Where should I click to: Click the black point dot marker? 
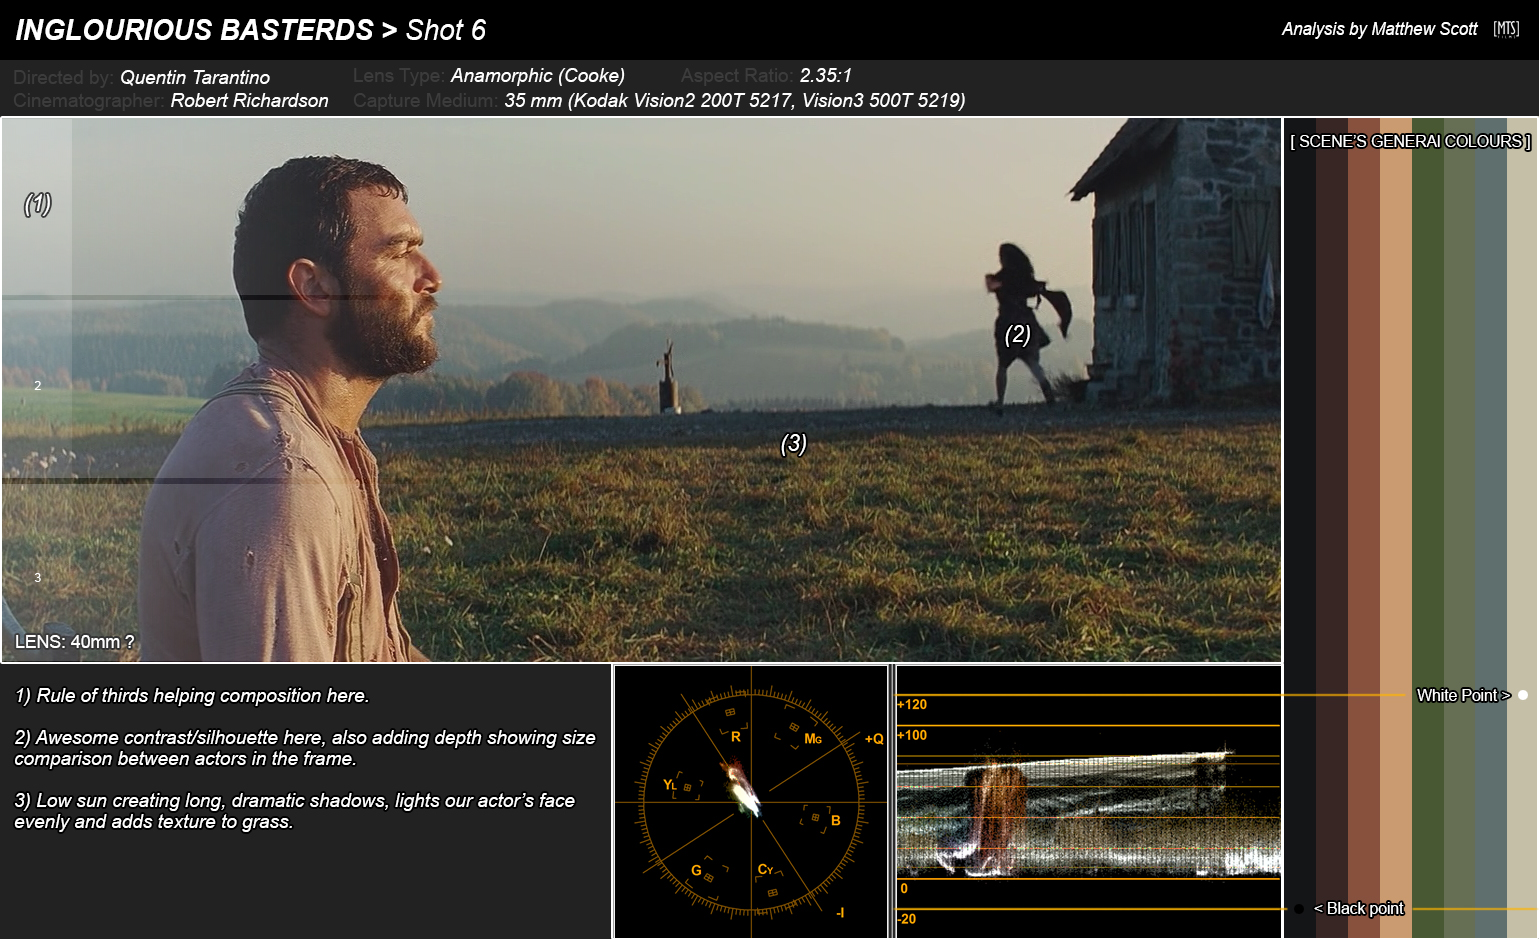[x=1299, y=909]
